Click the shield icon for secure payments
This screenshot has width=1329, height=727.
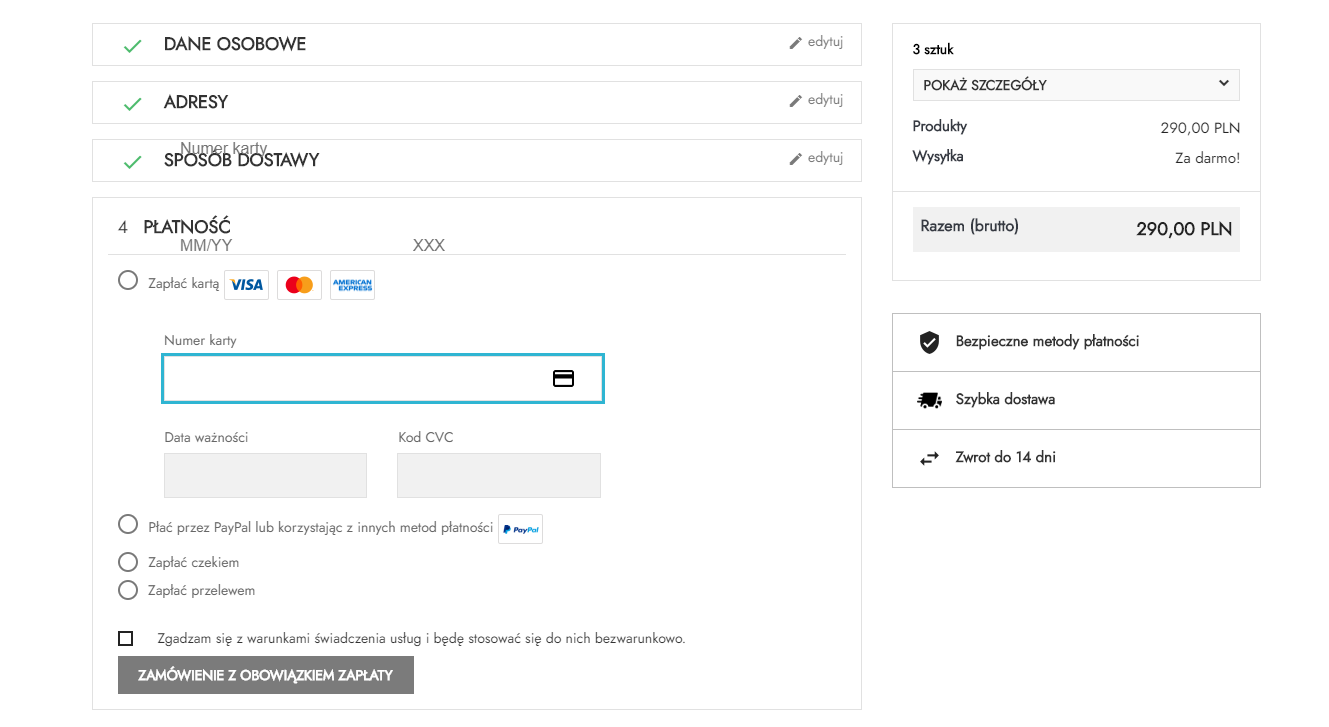point(929,342)
